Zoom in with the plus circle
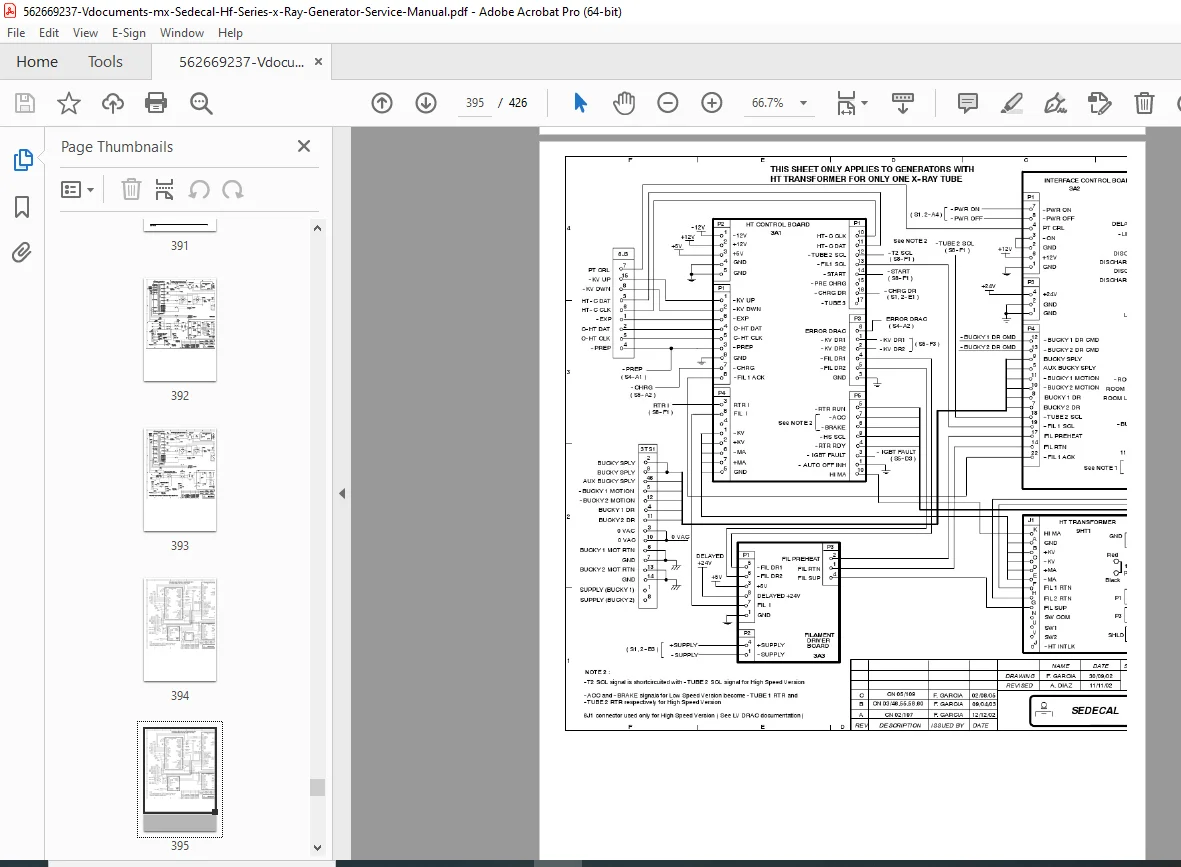 (712, 103)
